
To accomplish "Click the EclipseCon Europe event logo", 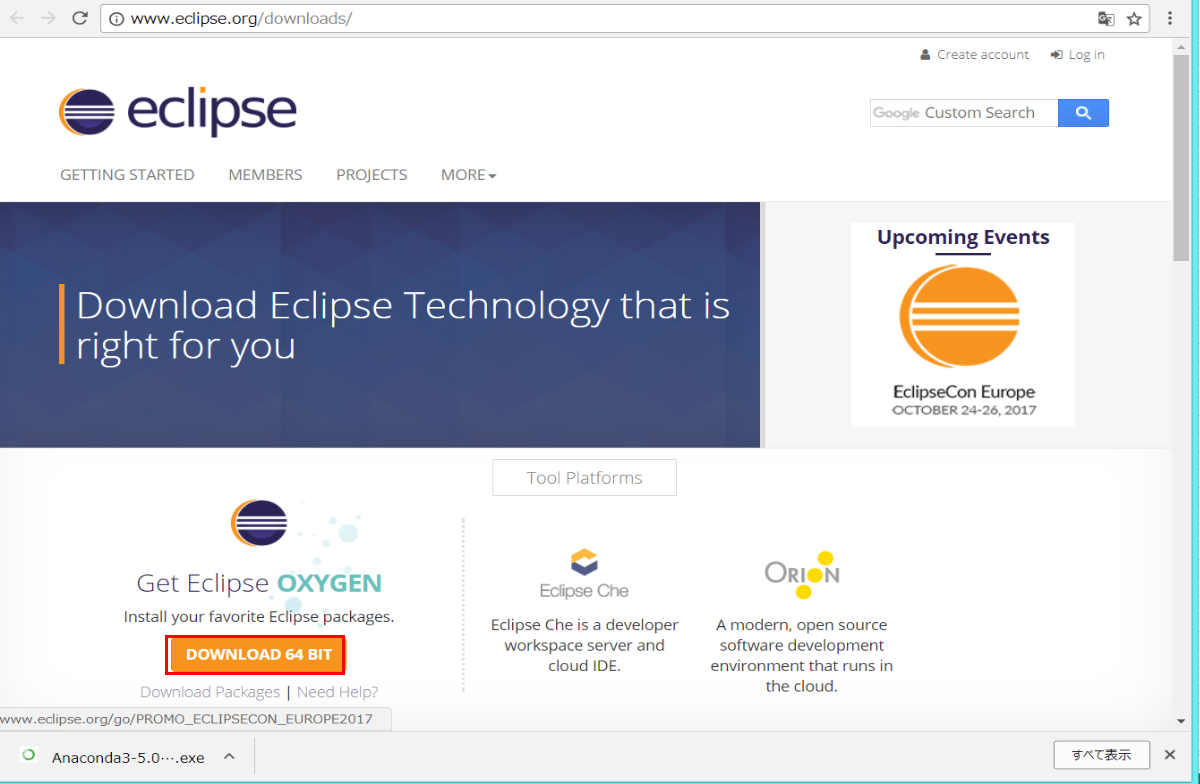I will (x=962, y=316).
